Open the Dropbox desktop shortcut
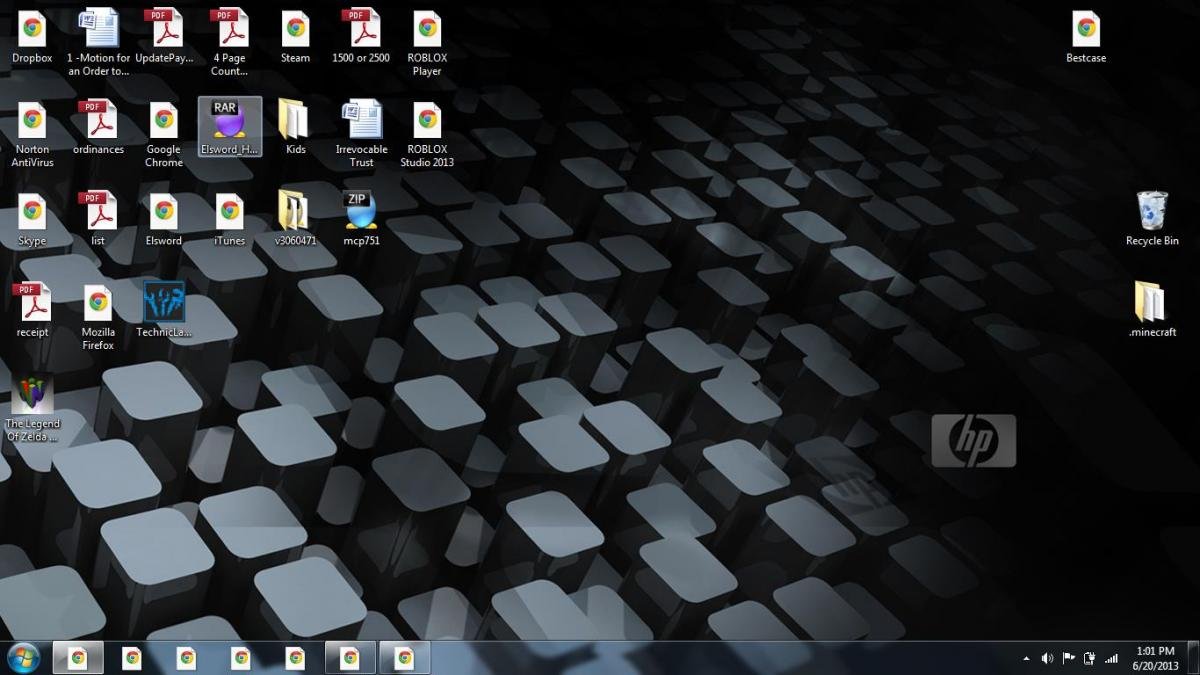This screenshot has height=675, width=1200. [x=32, y=38]
